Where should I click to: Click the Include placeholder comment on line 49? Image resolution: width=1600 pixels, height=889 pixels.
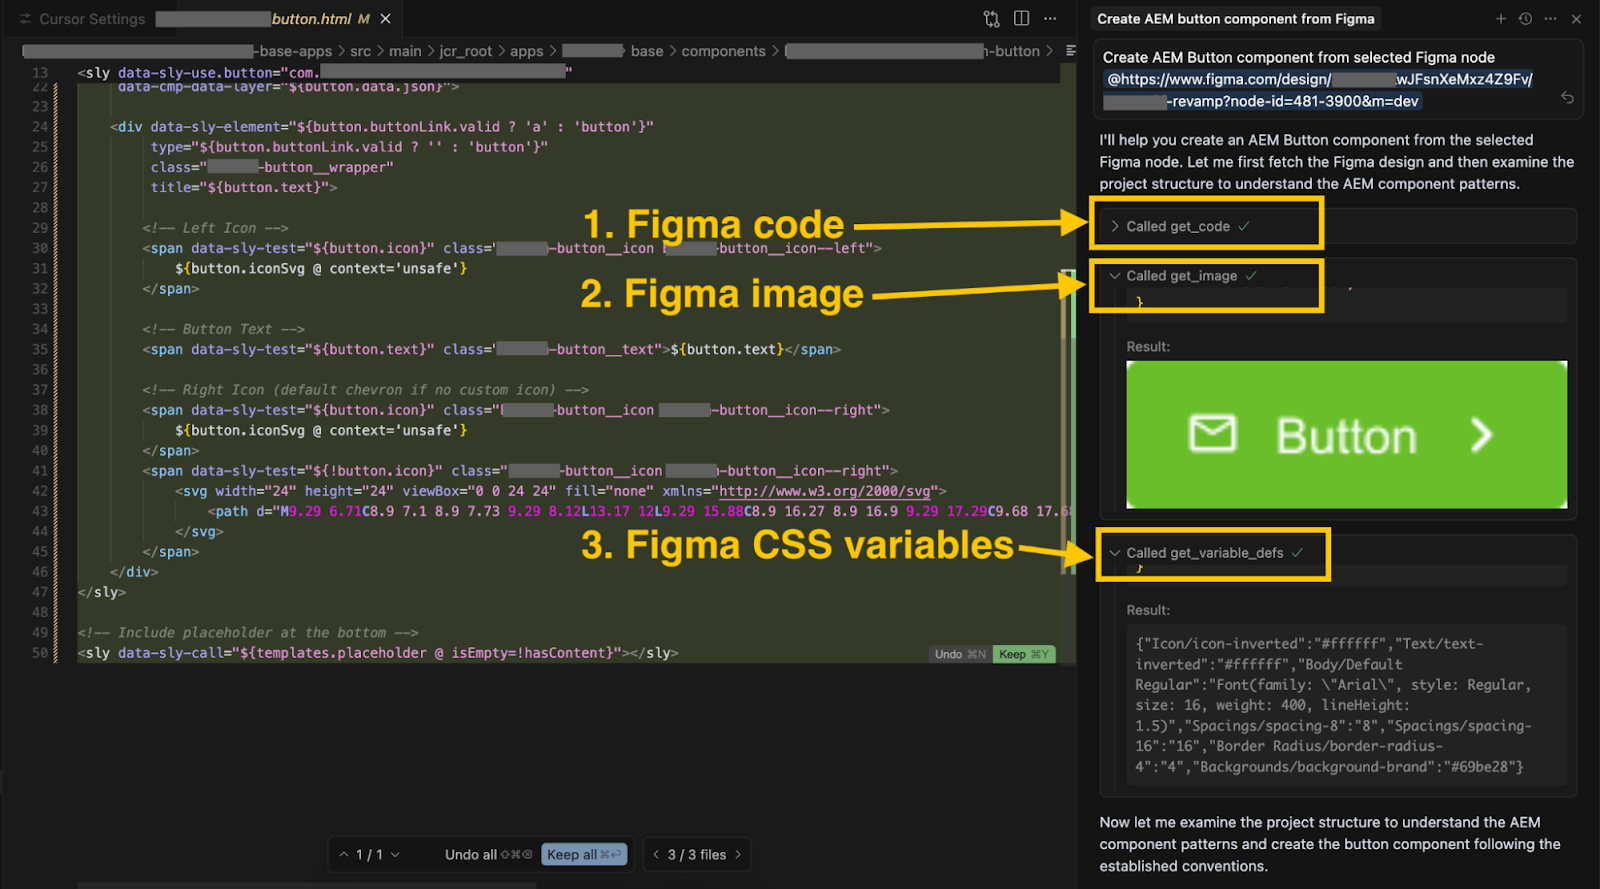click(x=248, y=633)
